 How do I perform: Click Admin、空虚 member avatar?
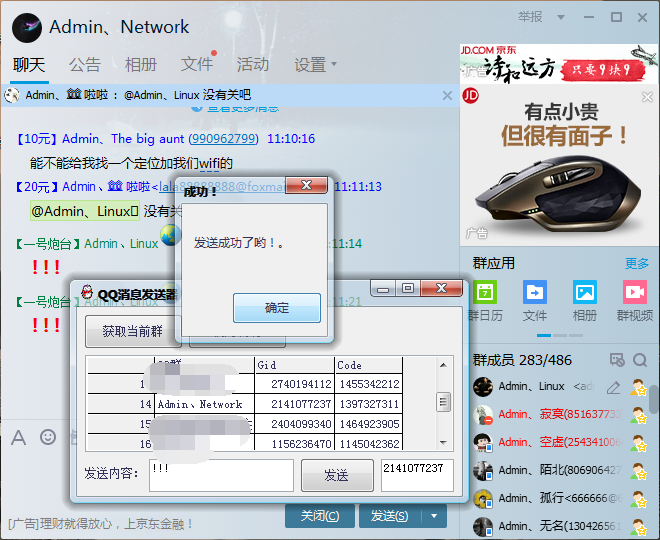(x=483, y=443)
